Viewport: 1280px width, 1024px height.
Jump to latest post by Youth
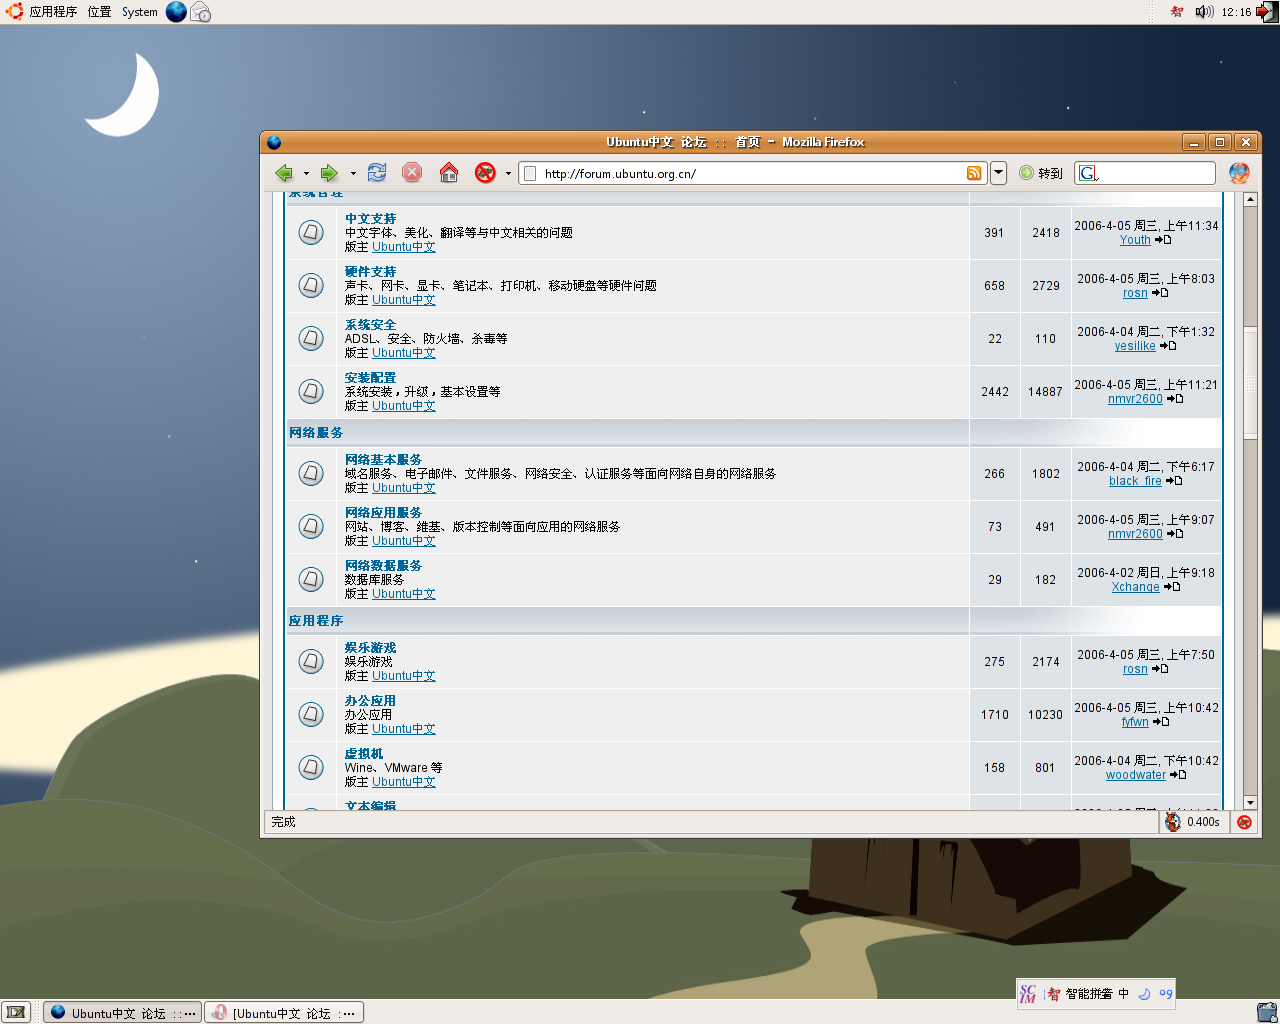[x=1163, y=240]
